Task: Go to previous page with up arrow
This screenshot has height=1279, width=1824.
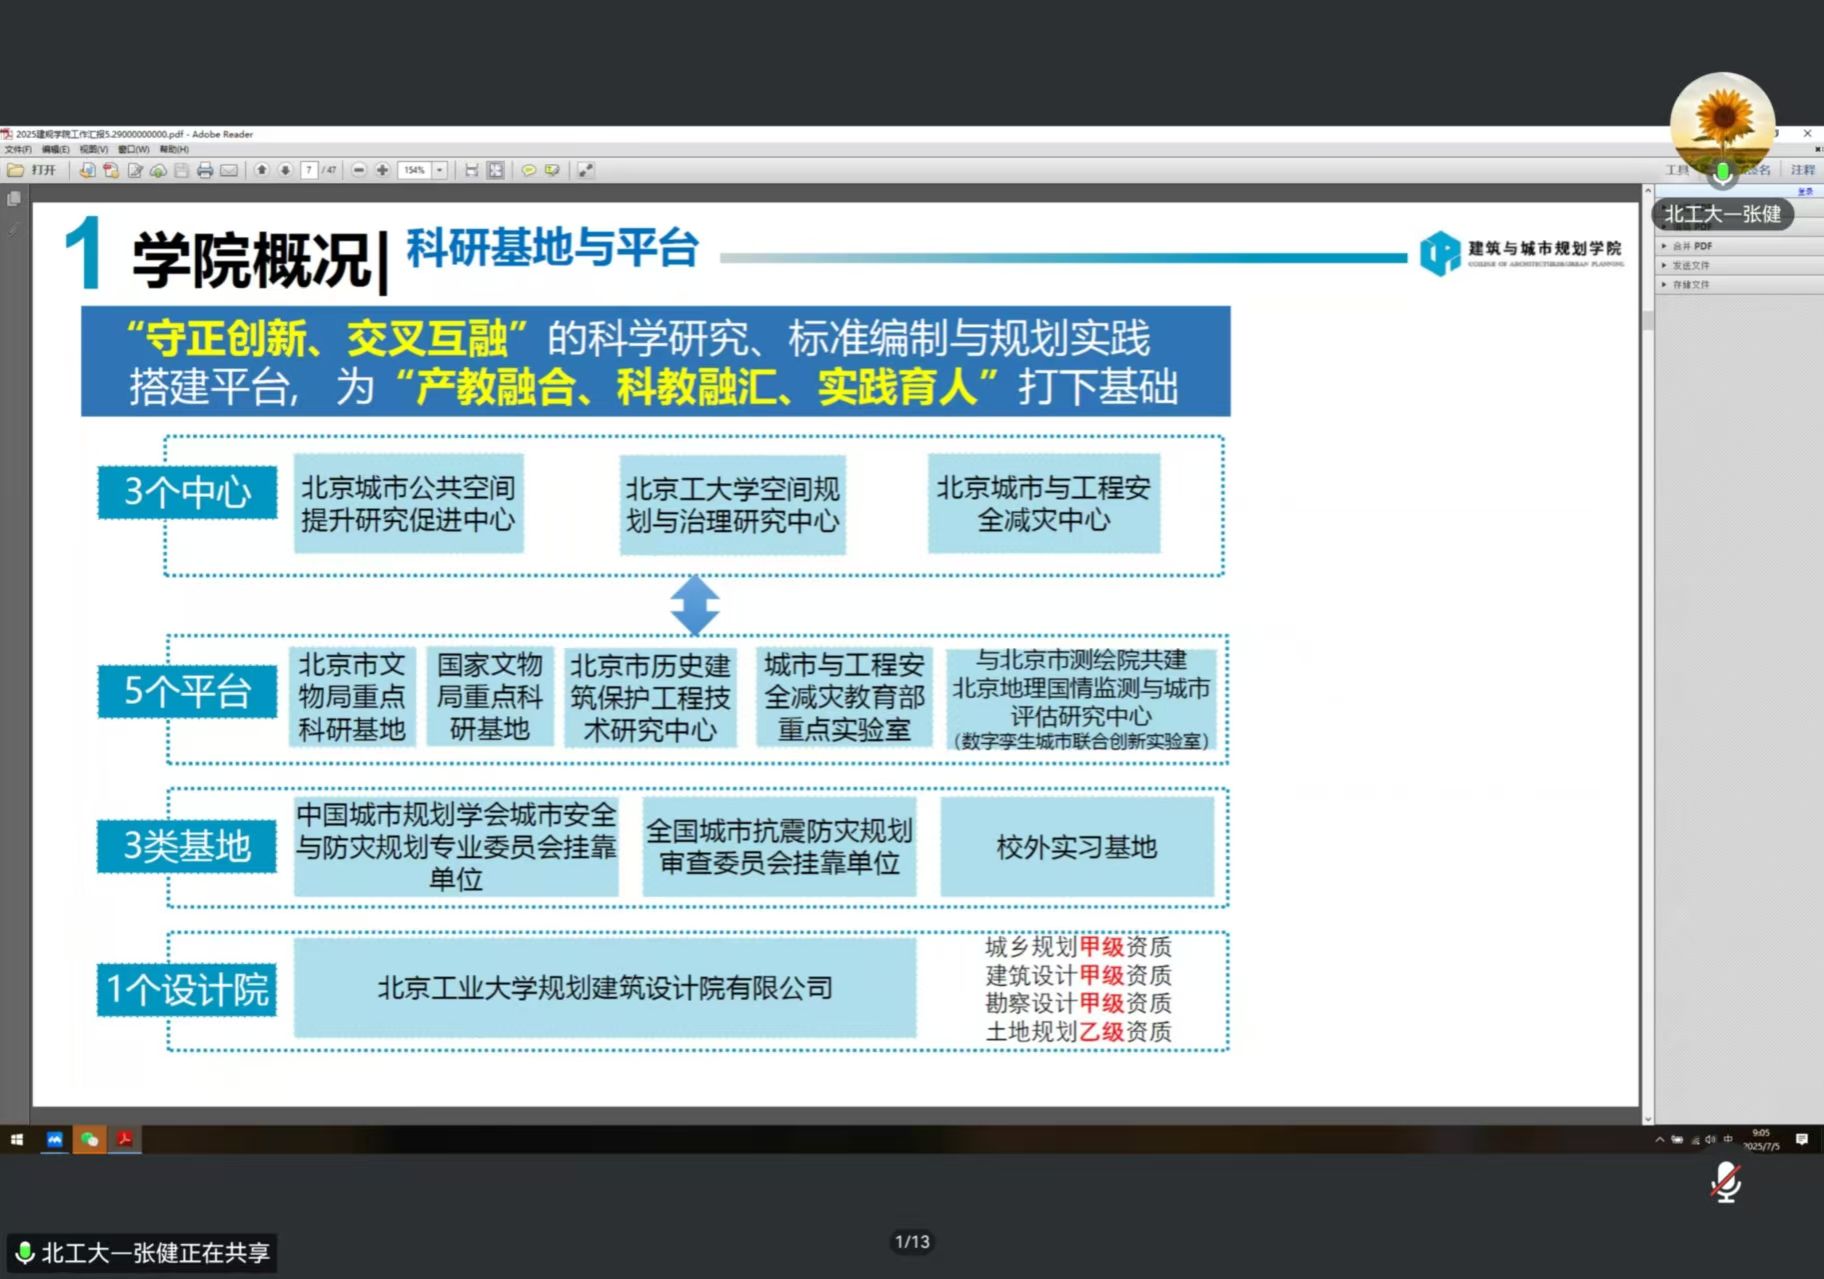Action: (x=261, y=170)
